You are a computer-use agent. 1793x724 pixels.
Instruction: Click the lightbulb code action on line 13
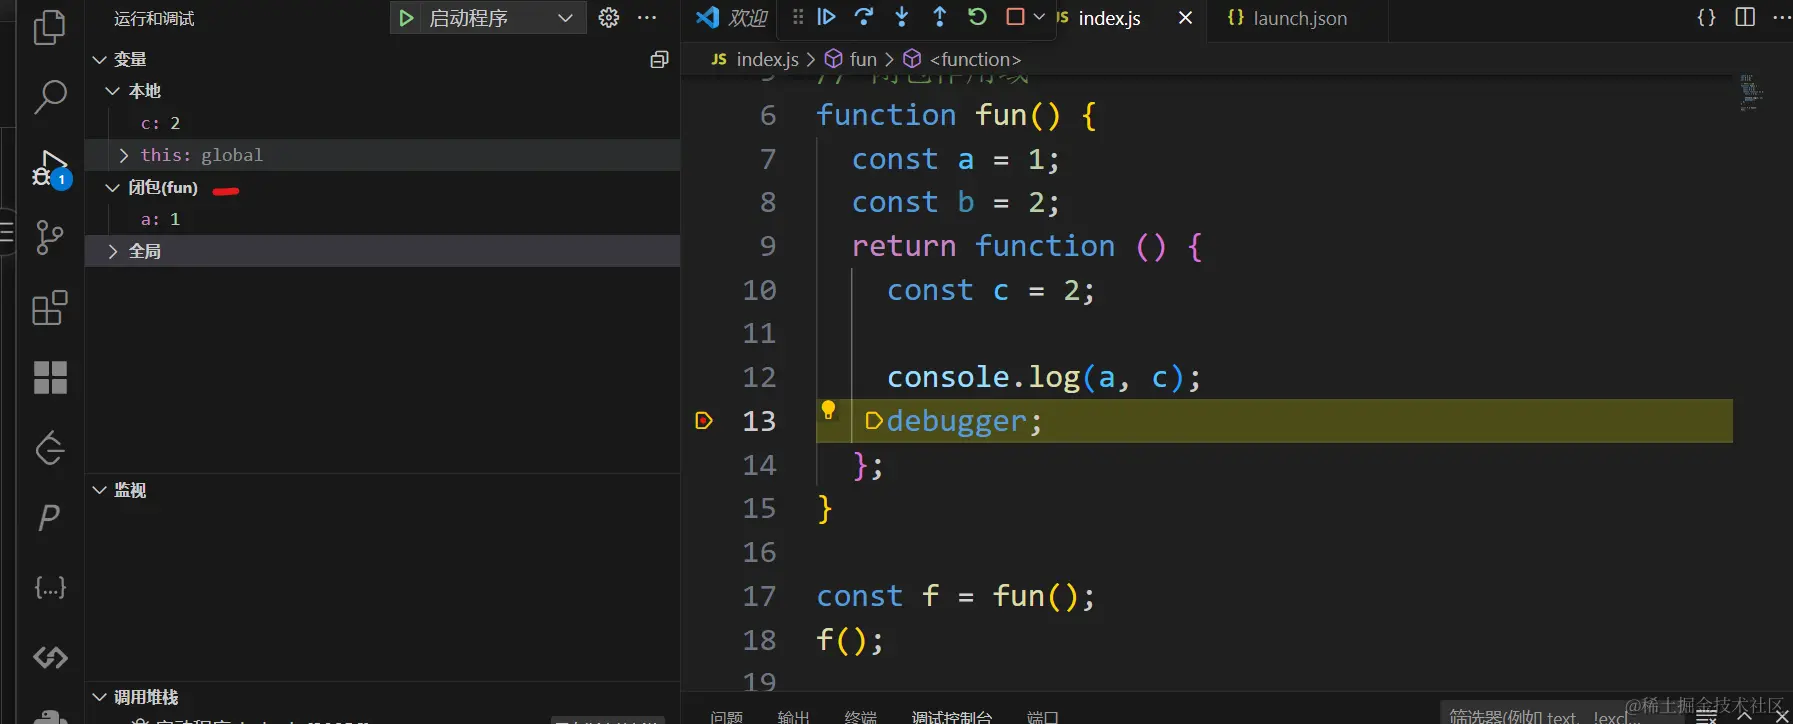(x=828, y=409)
